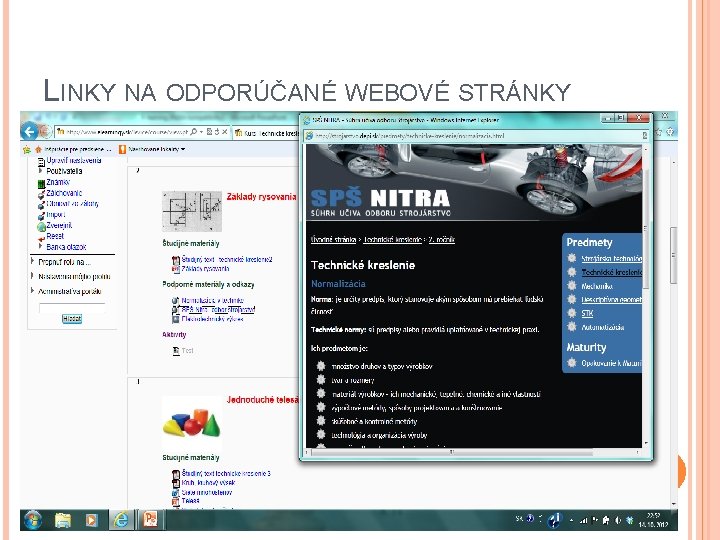Open Automatizácia in Predmety sidebar

[x=602, y=327]
